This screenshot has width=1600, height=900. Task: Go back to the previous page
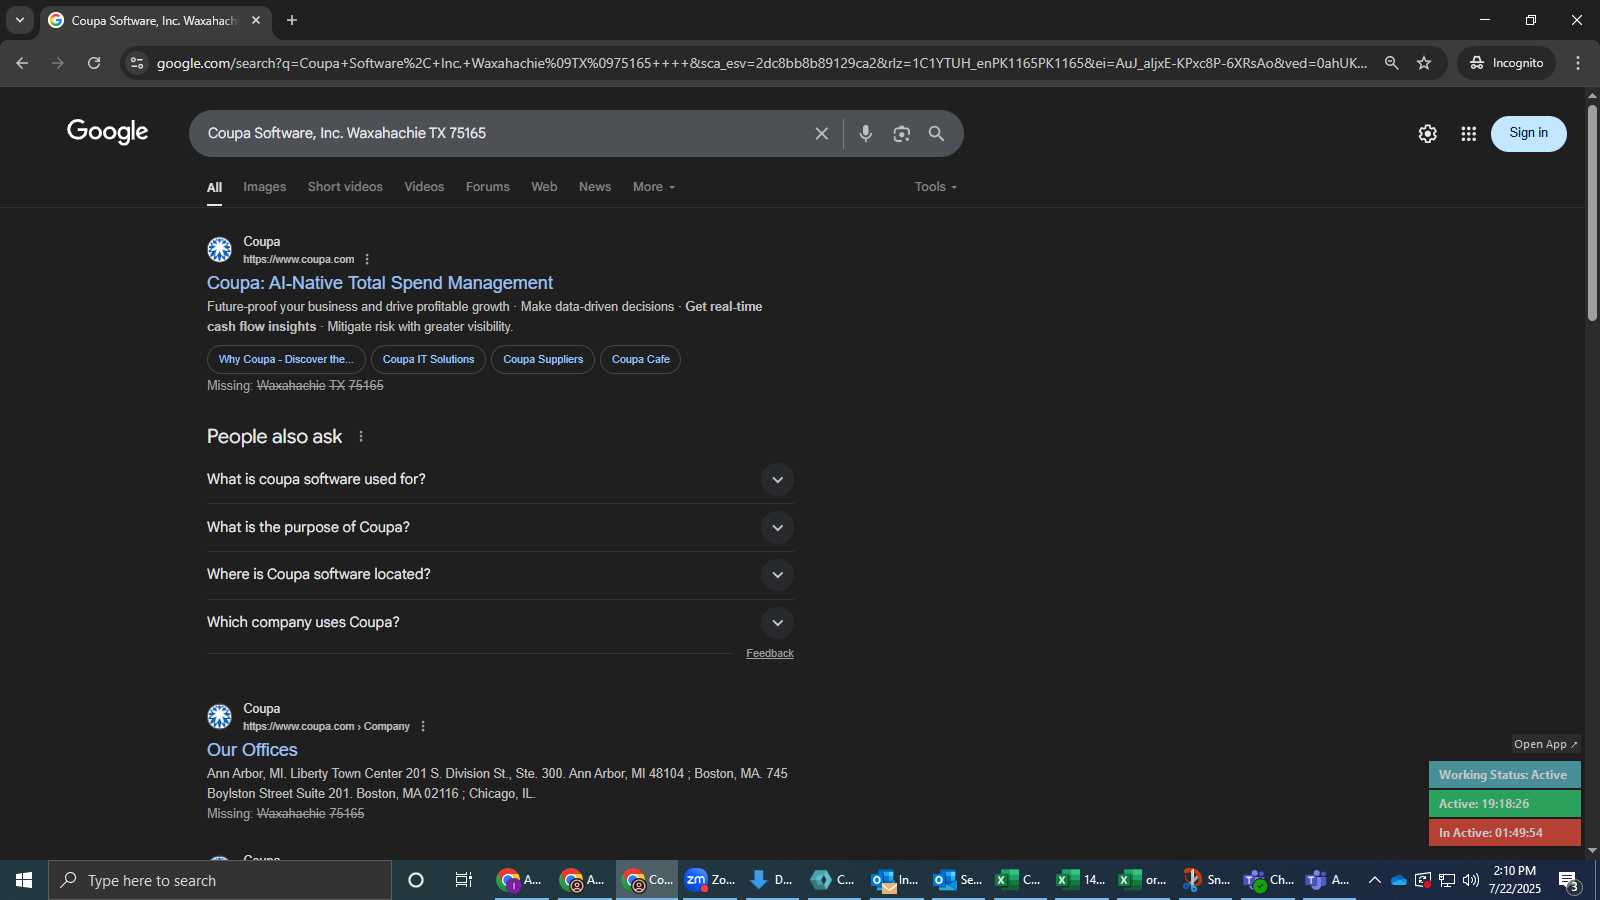pos(22,63)
